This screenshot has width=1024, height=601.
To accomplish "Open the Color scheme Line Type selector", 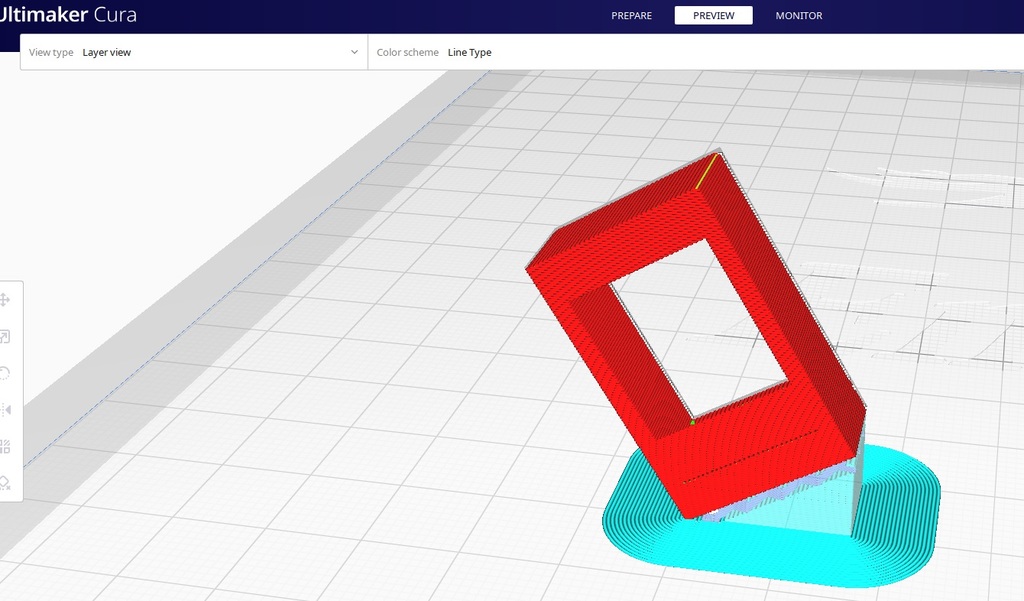I will [469, 52].
